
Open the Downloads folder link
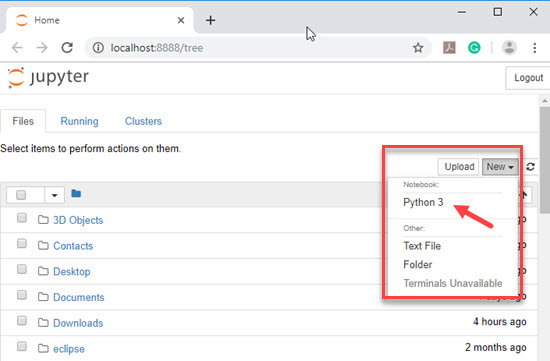click(x=78, y=323)
